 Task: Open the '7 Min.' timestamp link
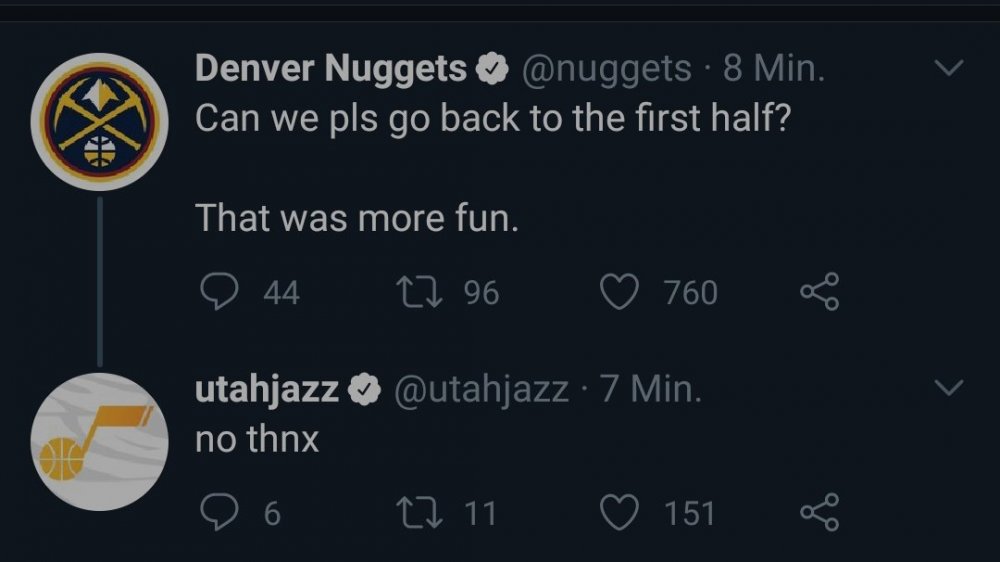652,388
